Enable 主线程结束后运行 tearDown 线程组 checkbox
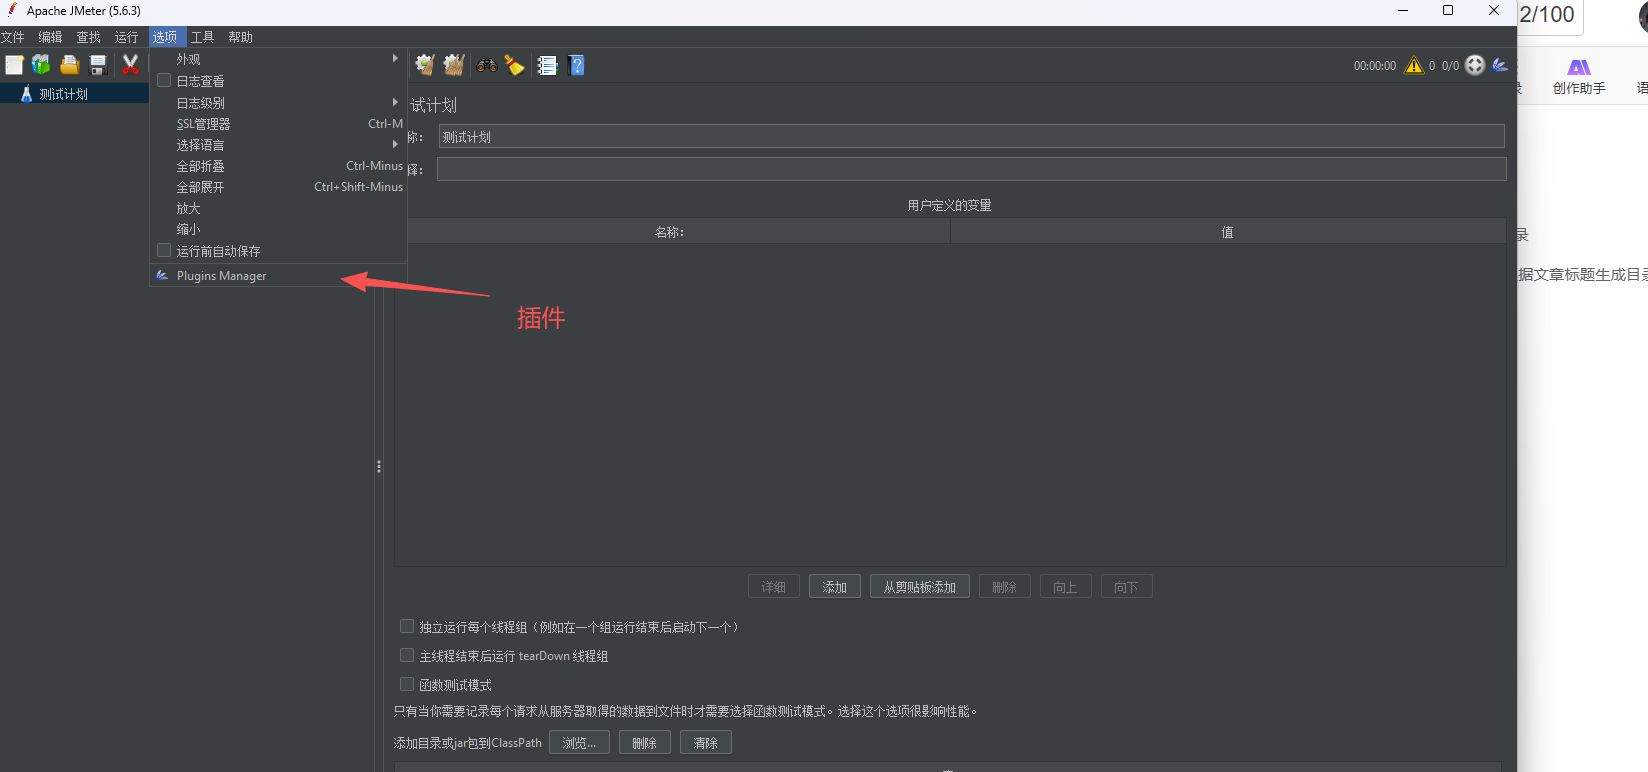1648x772 pixels. (407, 655)
